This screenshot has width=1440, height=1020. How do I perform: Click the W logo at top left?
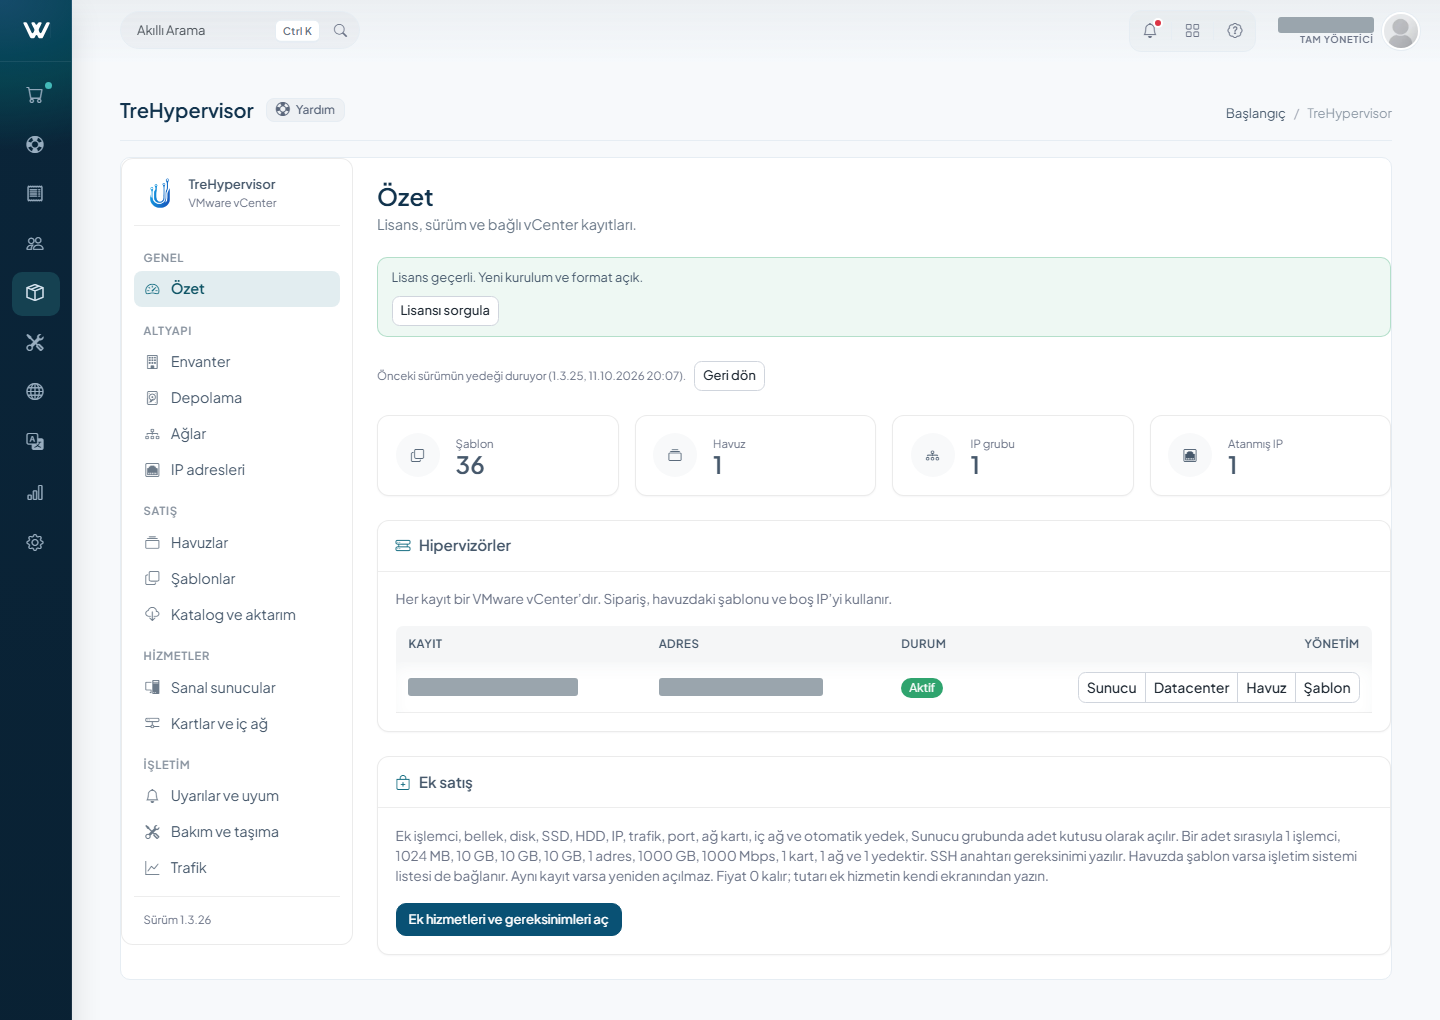pyautogui.click(x=36, y=30)
